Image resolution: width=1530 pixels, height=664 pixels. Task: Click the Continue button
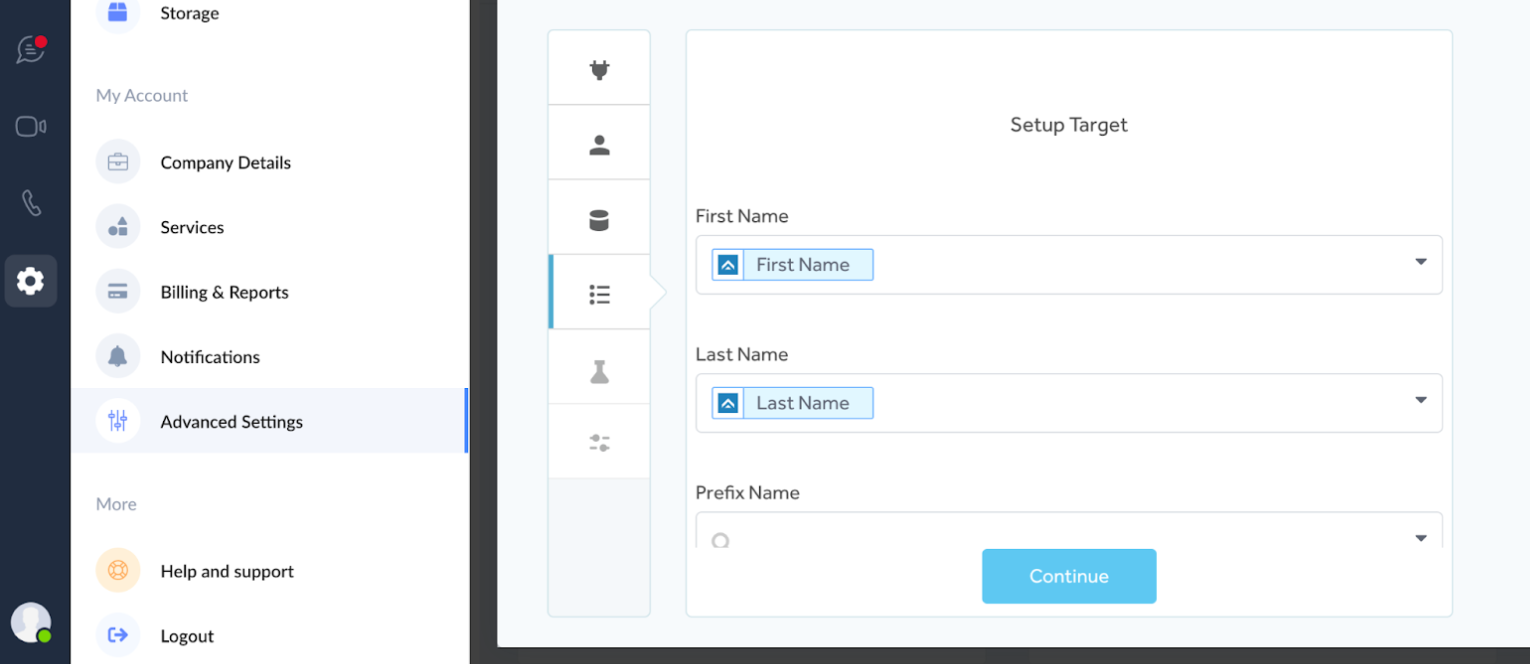(1068, 576)
